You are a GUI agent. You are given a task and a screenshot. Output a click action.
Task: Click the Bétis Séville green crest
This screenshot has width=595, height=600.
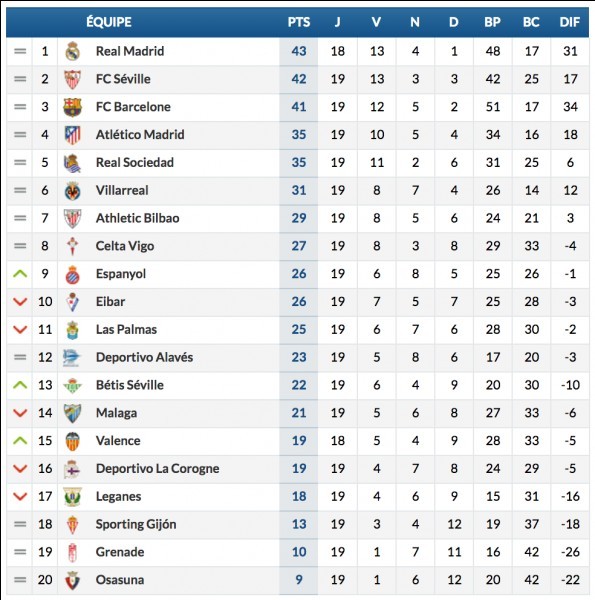(x=72, y=385)
